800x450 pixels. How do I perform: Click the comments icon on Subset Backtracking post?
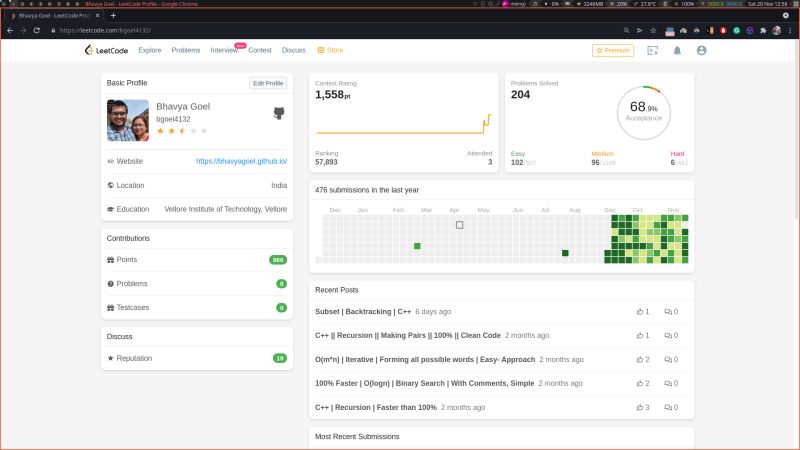point(668,311)
